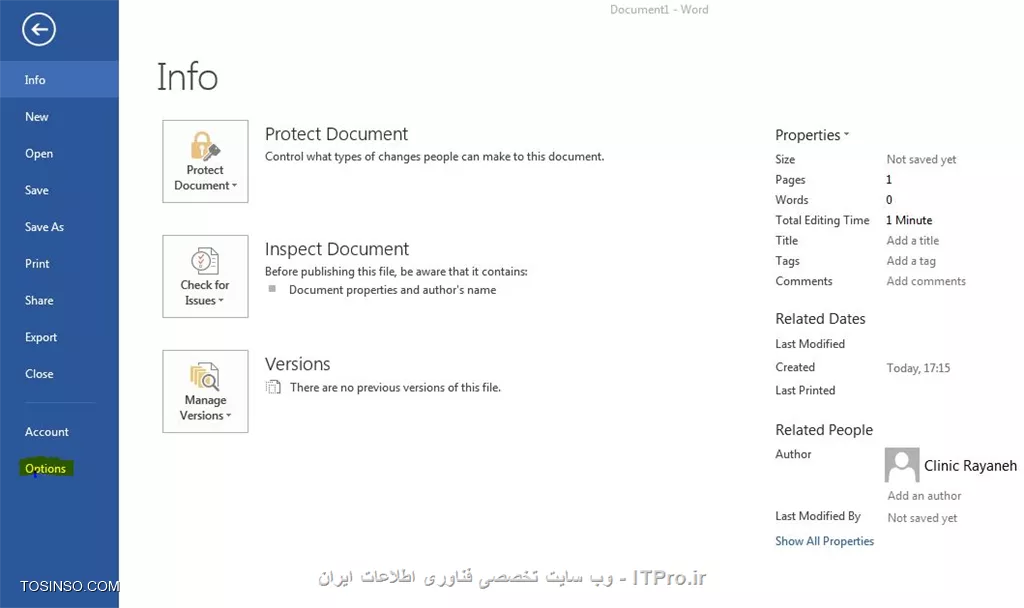Click the Clinic Rayaneh author avatar
Viewport: 1024px width, 608px height.
902,464
